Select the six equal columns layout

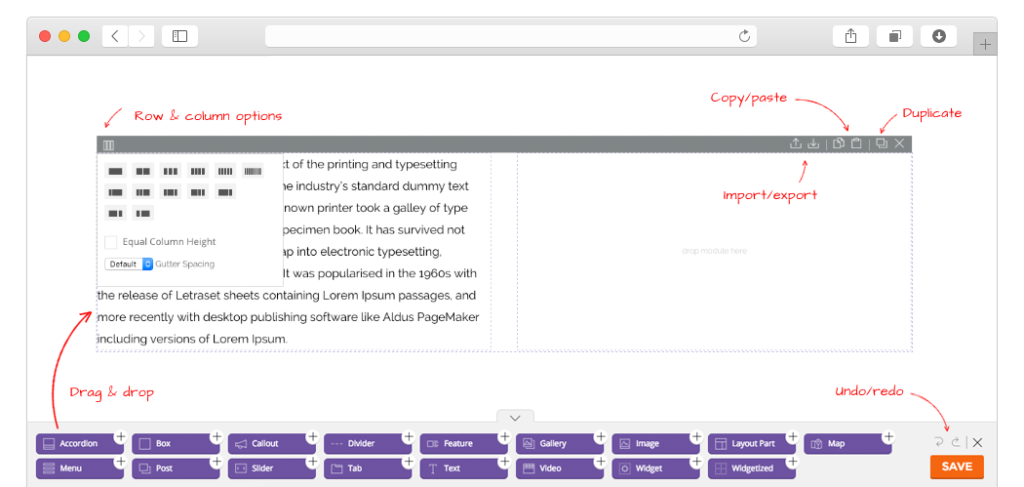(x=253, y=171)
